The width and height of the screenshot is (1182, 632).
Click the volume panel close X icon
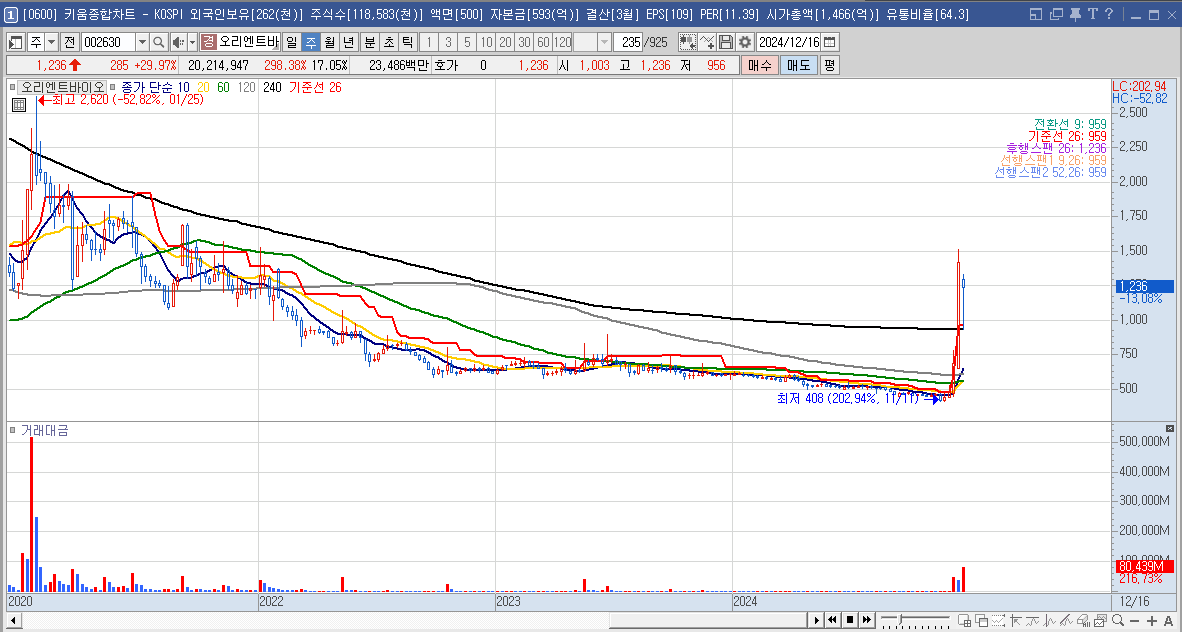(x=1169, y=428)
